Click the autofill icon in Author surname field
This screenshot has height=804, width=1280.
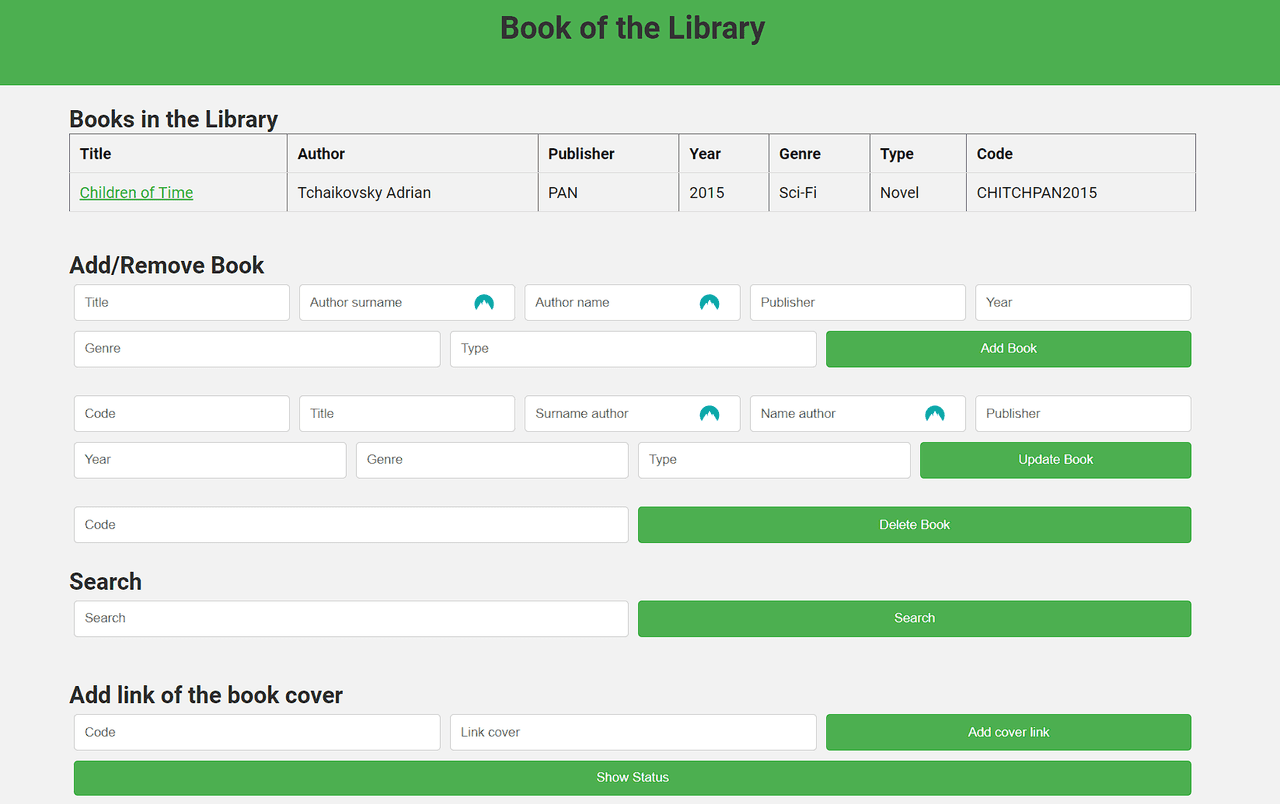(x=484, y=303)
